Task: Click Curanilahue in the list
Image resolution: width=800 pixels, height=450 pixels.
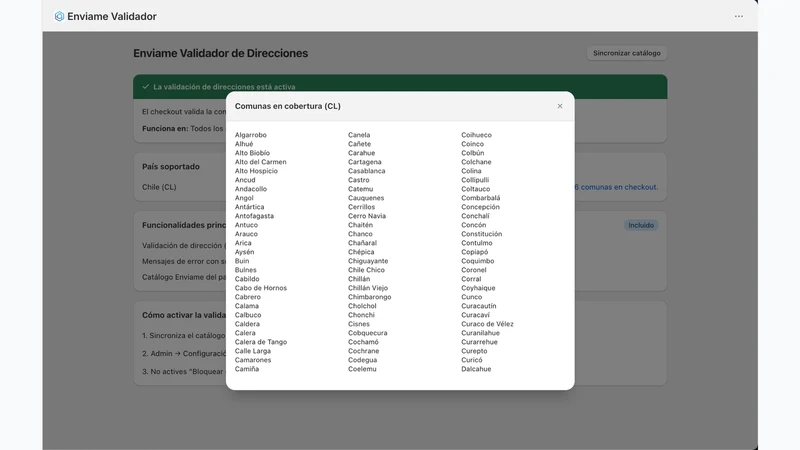Action: [x=480, y=333]
